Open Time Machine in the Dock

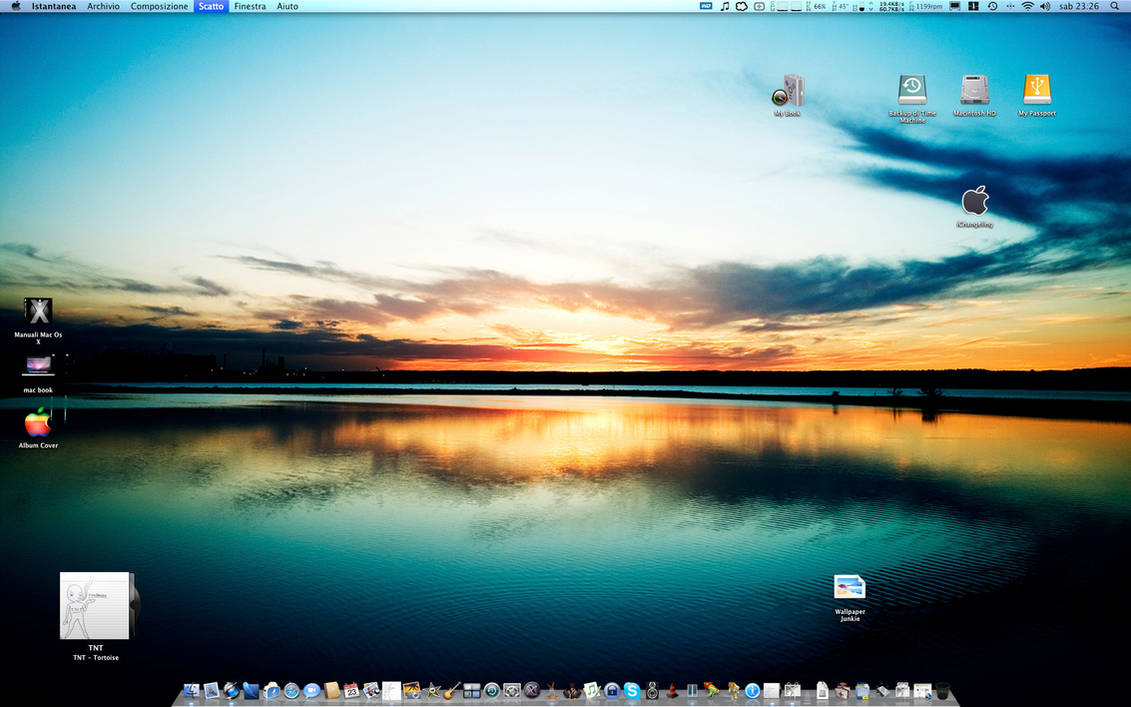click(492, 691)
